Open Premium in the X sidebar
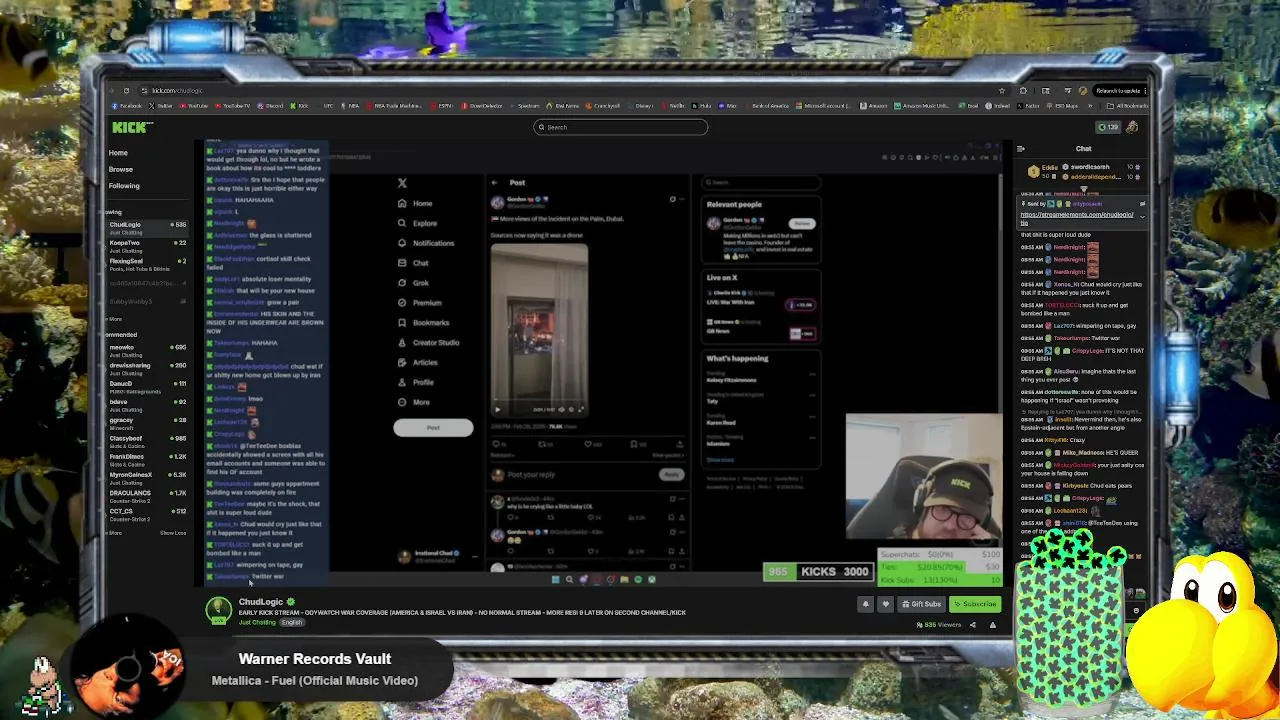Image resolution: width=1280 pixels, height=720 pixels. [419, 303]
